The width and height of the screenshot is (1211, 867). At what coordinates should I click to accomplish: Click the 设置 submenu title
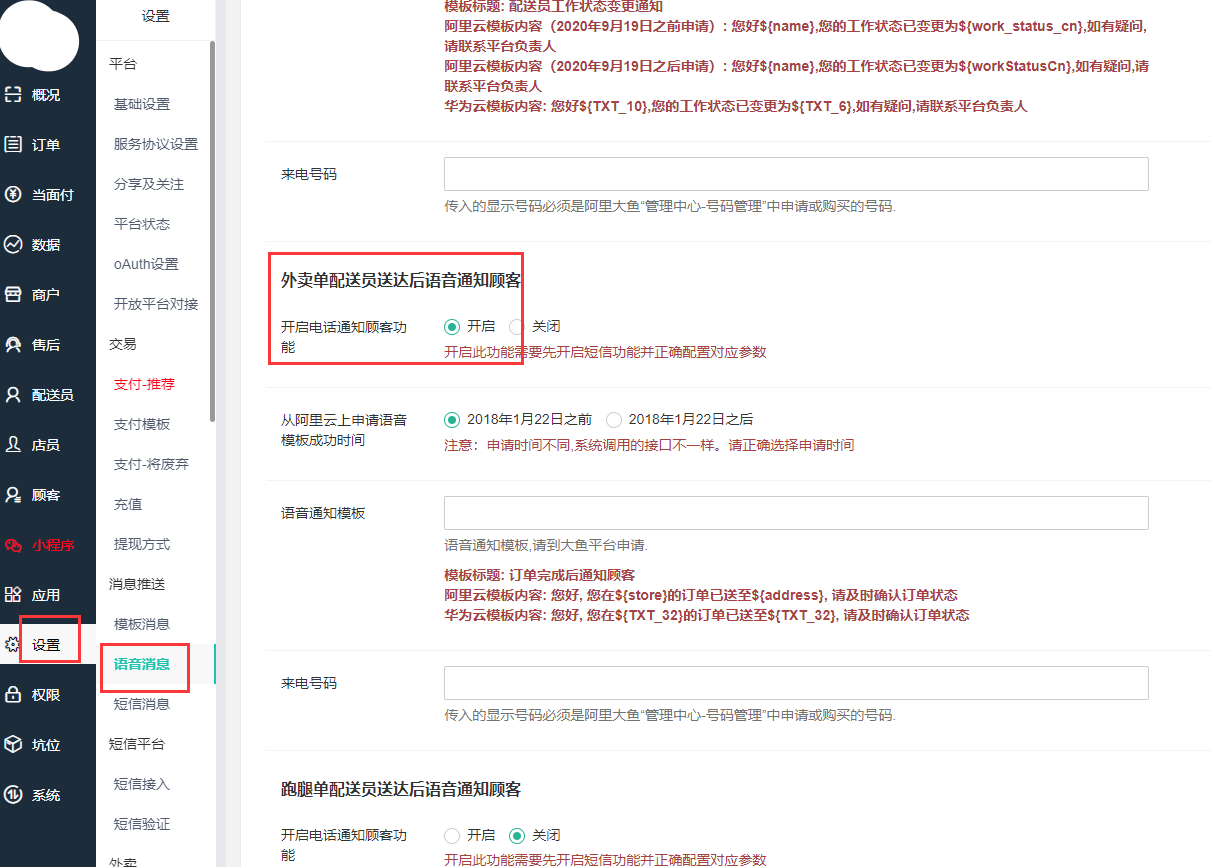pos(156,16)
